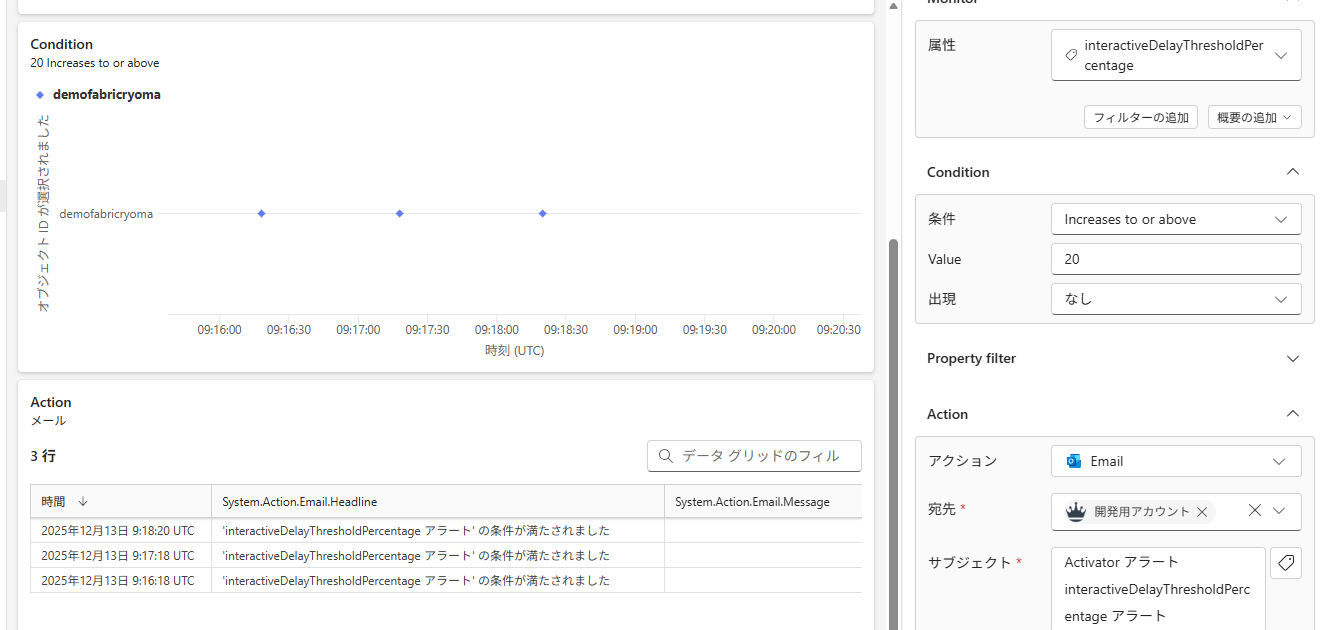Collapse the Action section
The height and width of the screenshot is (630, 1325).
1293,414
